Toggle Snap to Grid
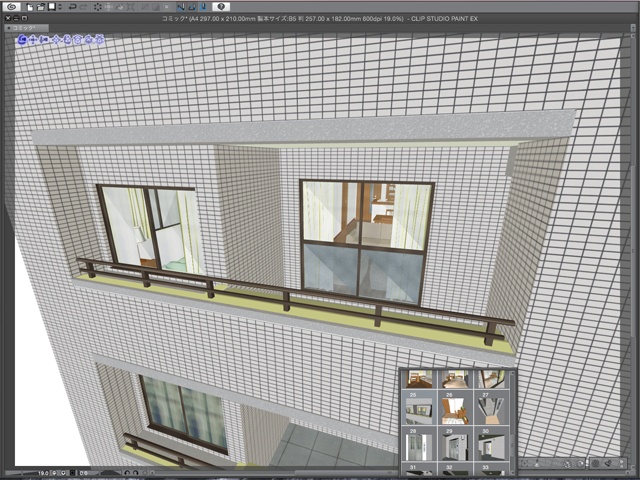The width and height of the screenshot is (640, 480). pyautogui.click(x=204, y=7)
